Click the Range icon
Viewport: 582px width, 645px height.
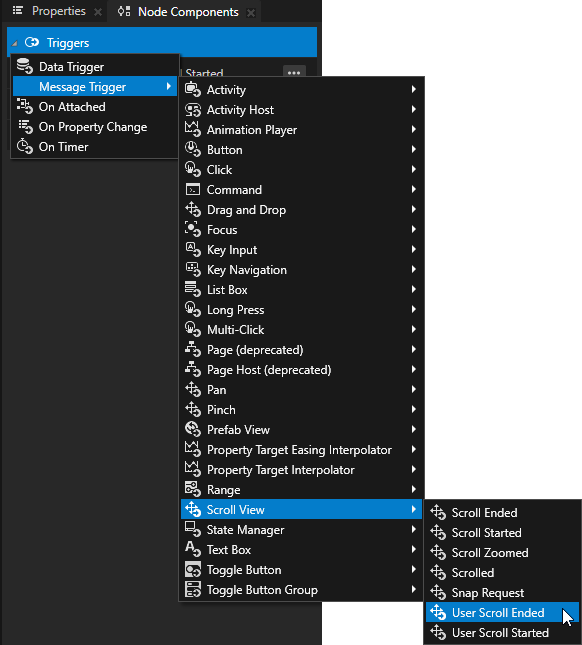tap(192, 490)
